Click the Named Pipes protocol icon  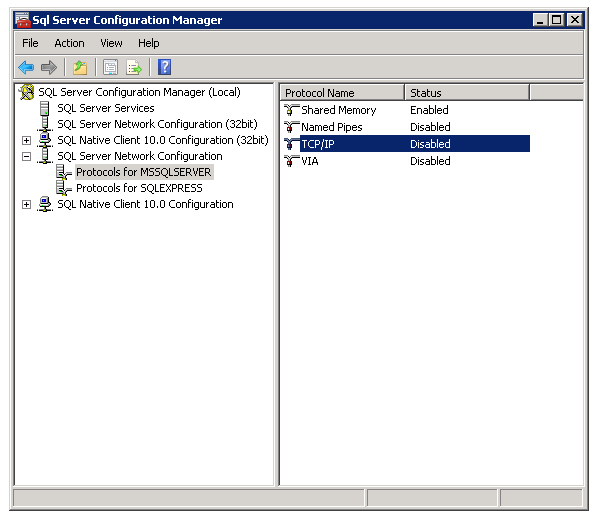(291, 127)
